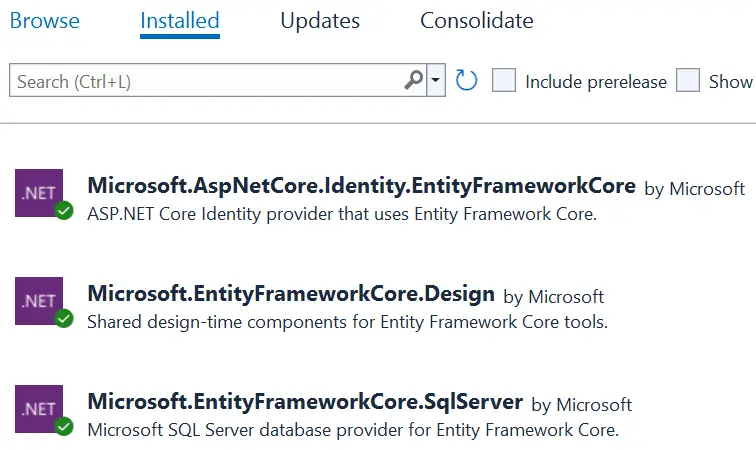Select Microsoft.EntityFrameworkCore.Design package title
Image resolution: width=756 pixels, height=450 pixels.
291,294
